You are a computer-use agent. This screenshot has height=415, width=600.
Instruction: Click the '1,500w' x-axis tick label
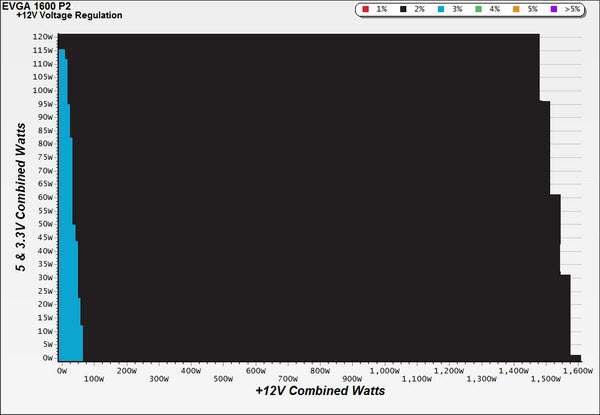546,379
